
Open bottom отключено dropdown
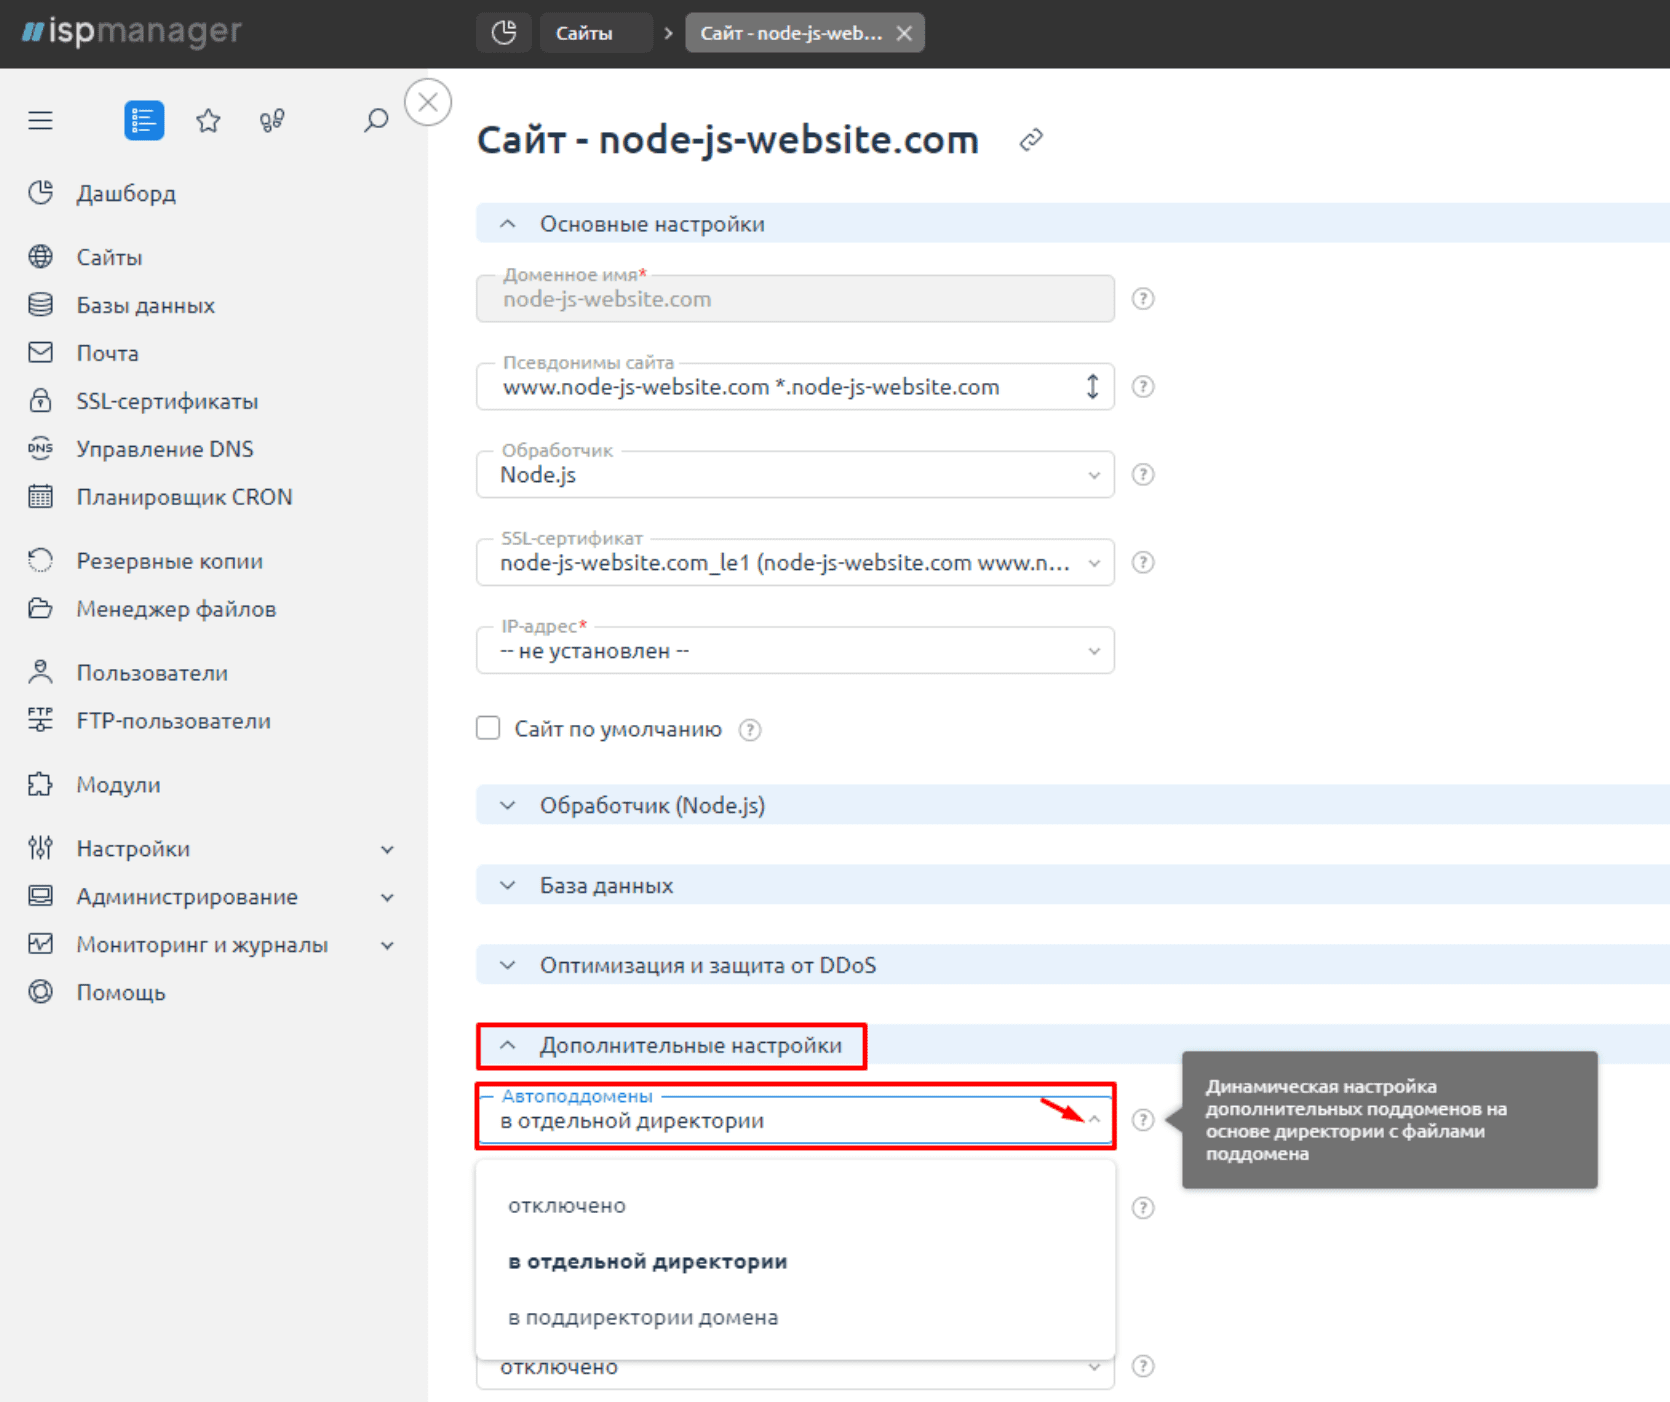(795, 1372)
